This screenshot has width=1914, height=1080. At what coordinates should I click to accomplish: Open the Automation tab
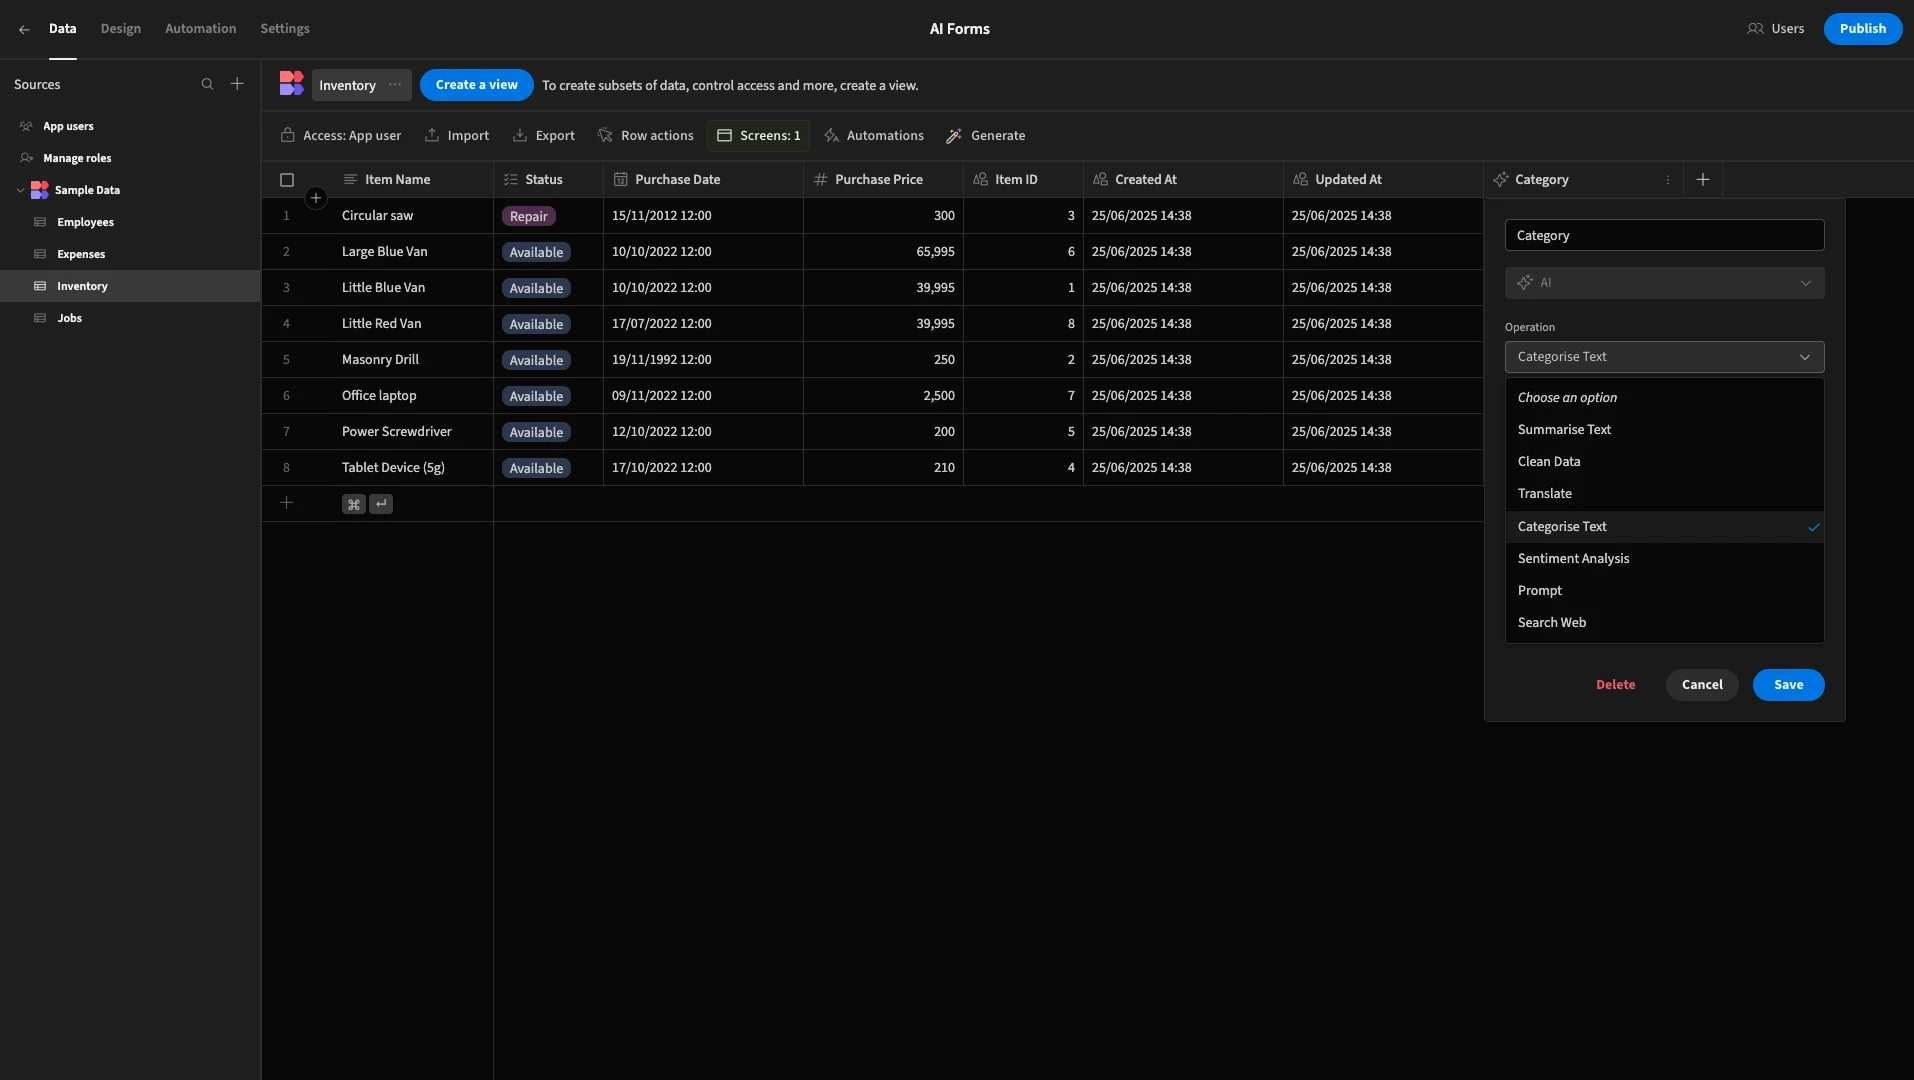[x=201, y=29]
